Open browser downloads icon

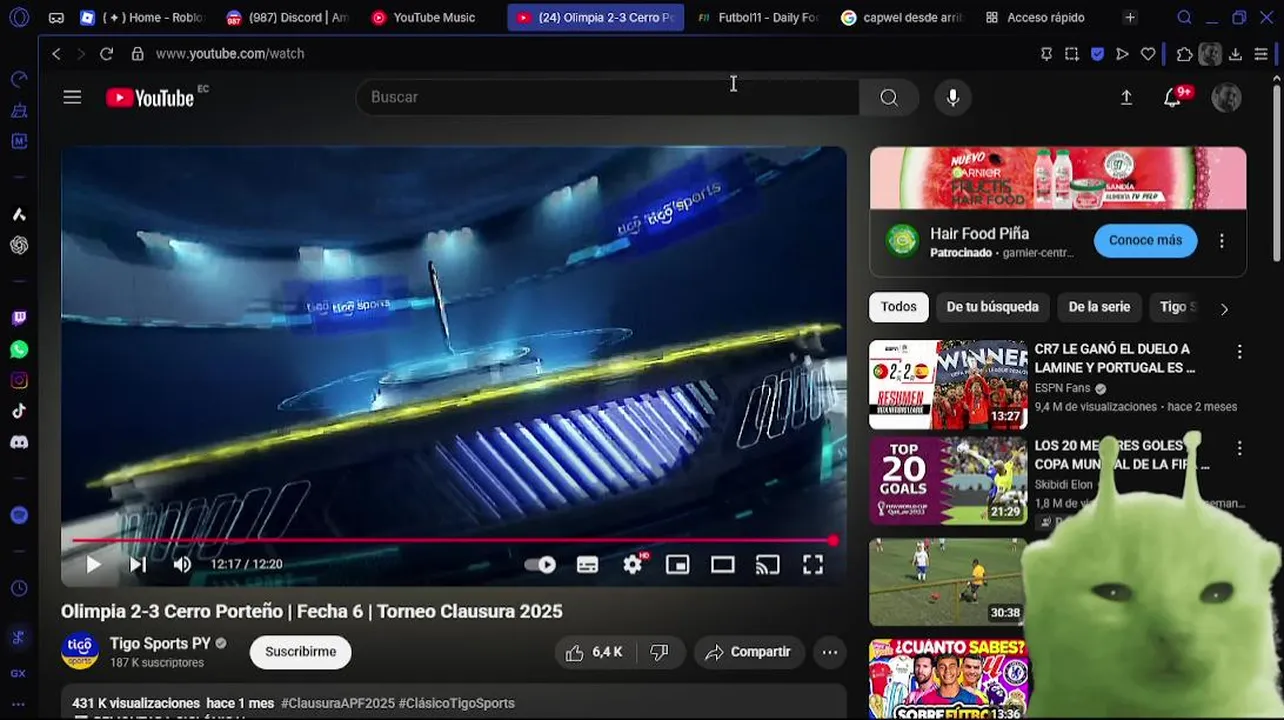(x=1236, y=54)
